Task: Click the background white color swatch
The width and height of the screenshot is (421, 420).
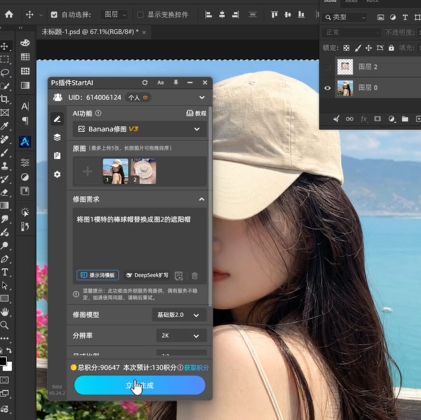Action: point(9,367)
